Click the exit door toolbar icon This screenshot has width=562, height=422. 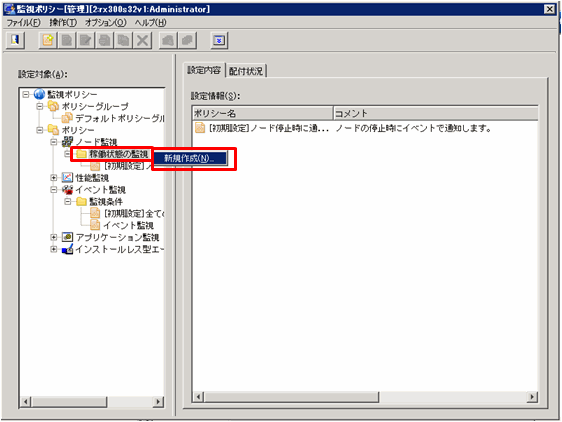15,40
